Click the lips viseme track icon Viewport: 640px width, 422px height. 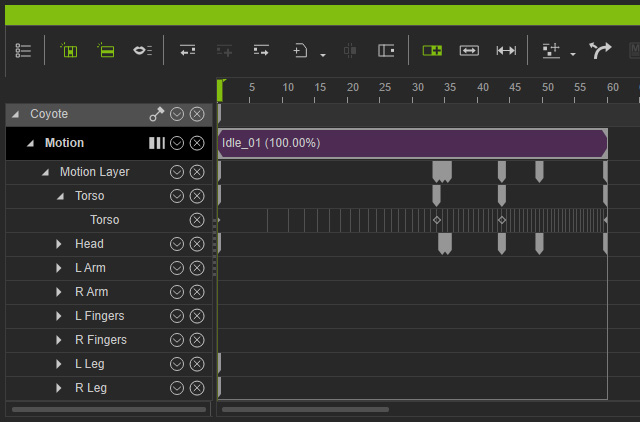point(142,51)
